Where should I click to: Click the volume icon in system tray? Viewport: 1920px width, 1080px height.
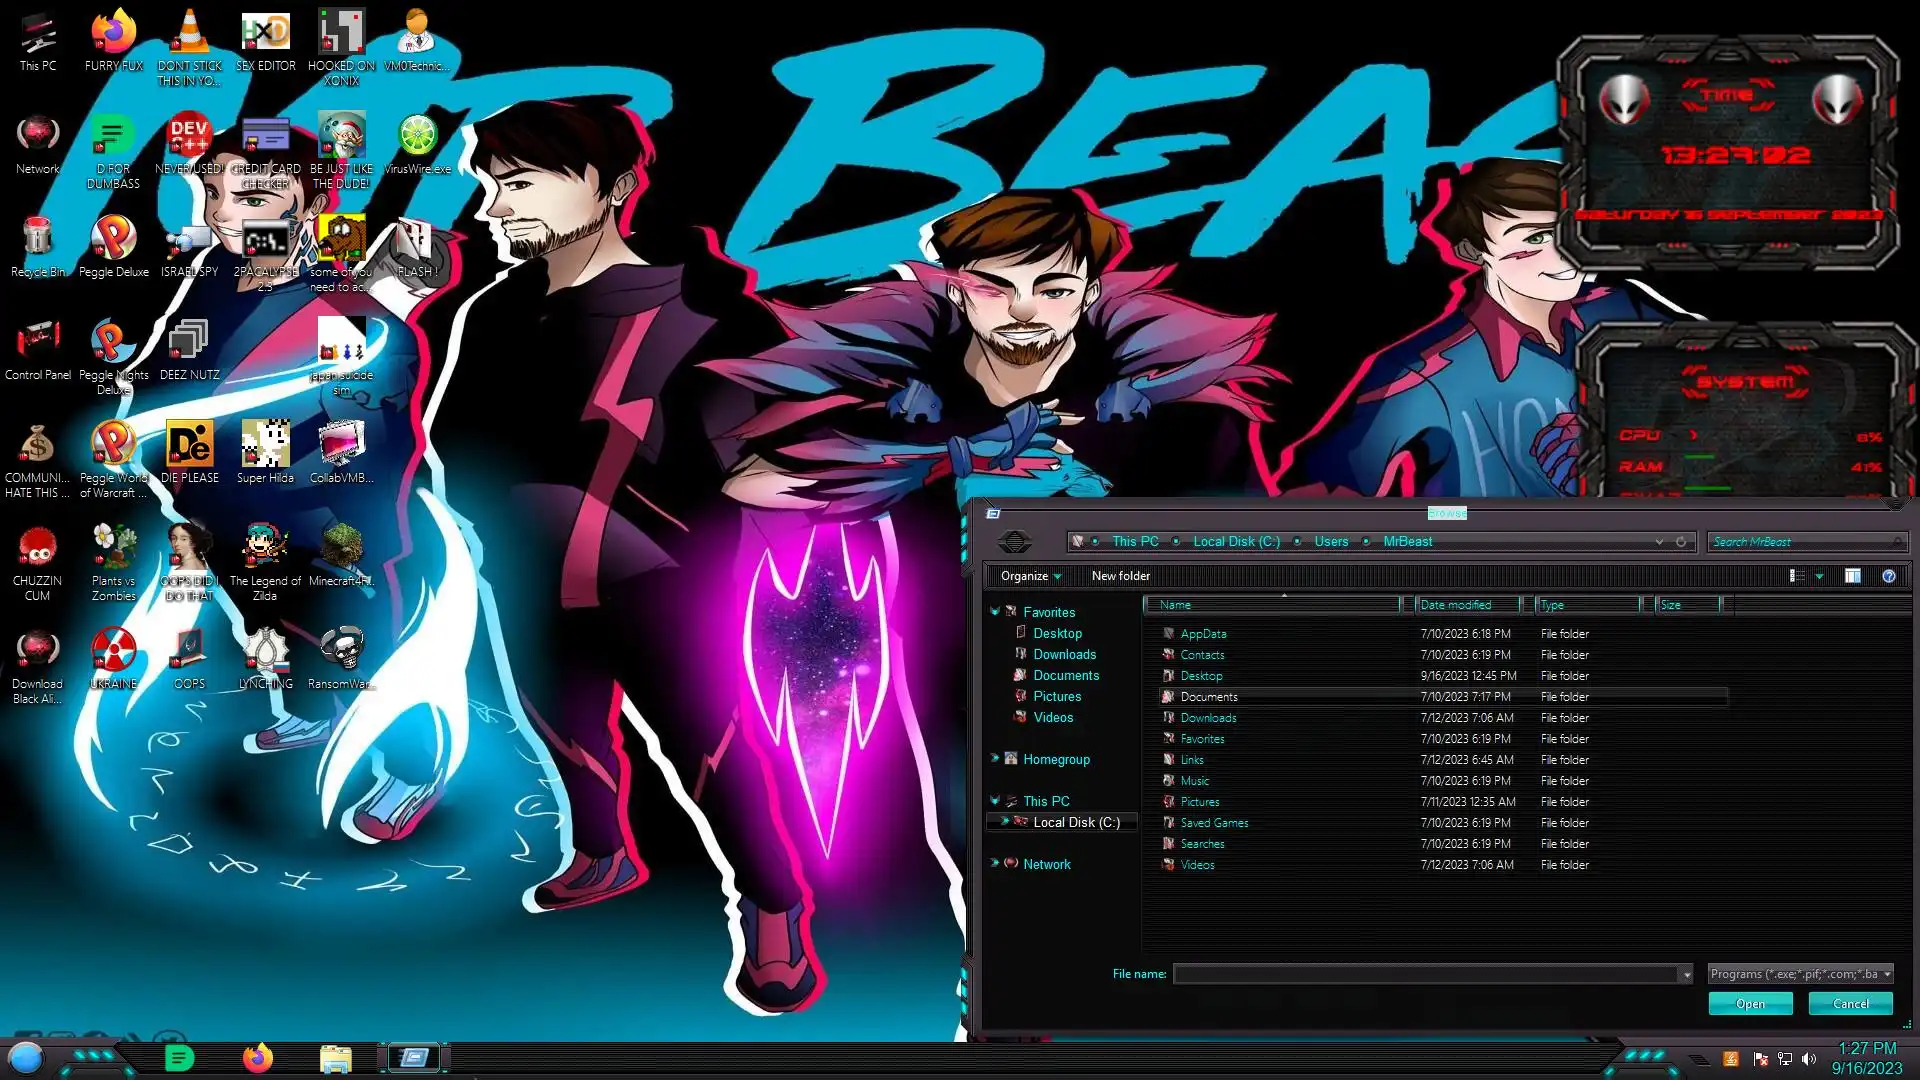[1809, 1059]
